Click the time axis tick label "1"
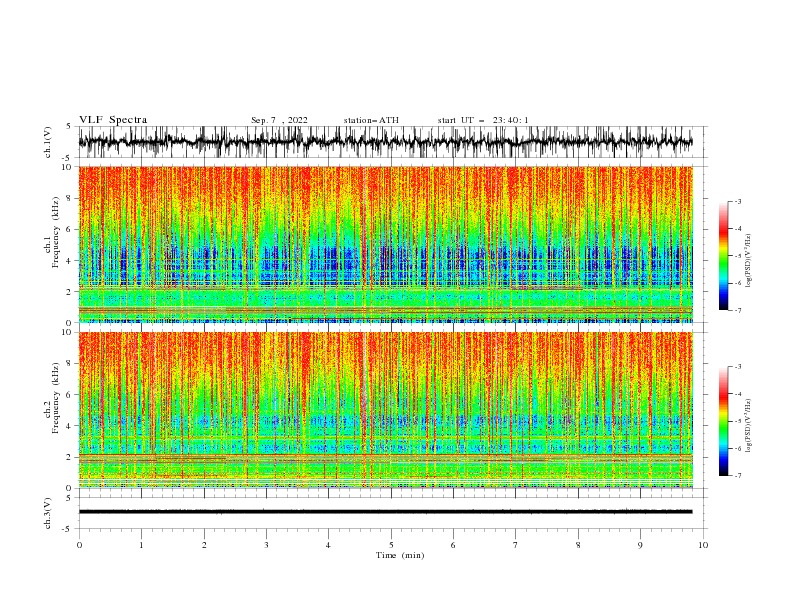Screen dimensions: 792x612 tap(141, 545)
